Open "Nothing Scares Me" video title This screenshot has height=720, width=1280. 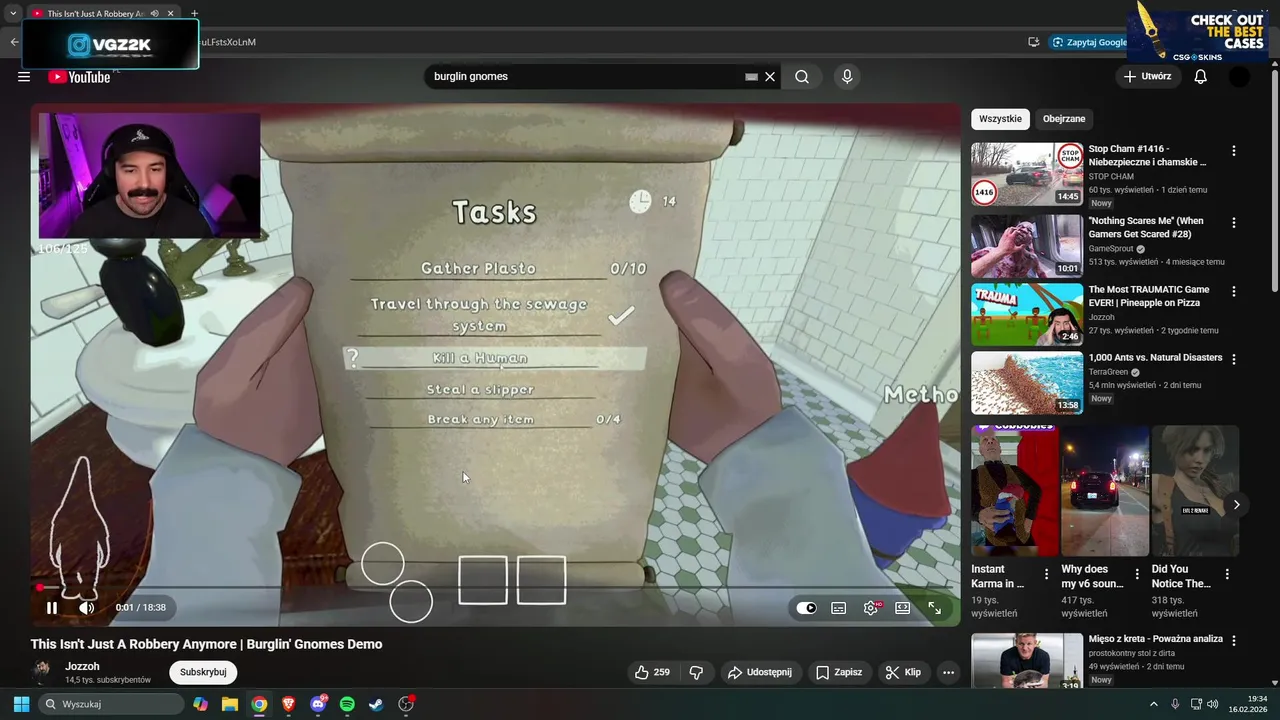pos(1146,227)
